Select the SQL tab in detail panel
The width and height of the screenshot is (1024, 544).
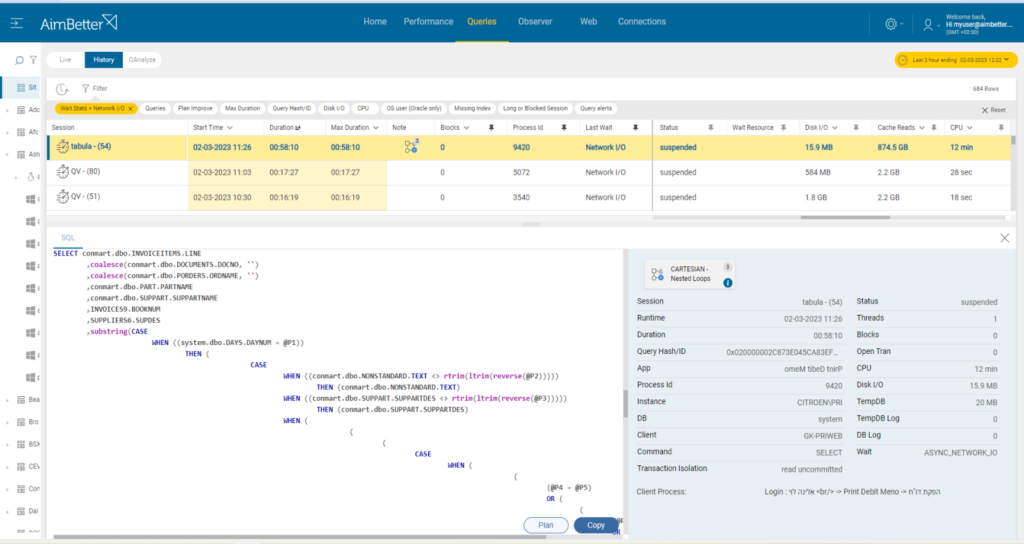(x=68, y=238)
